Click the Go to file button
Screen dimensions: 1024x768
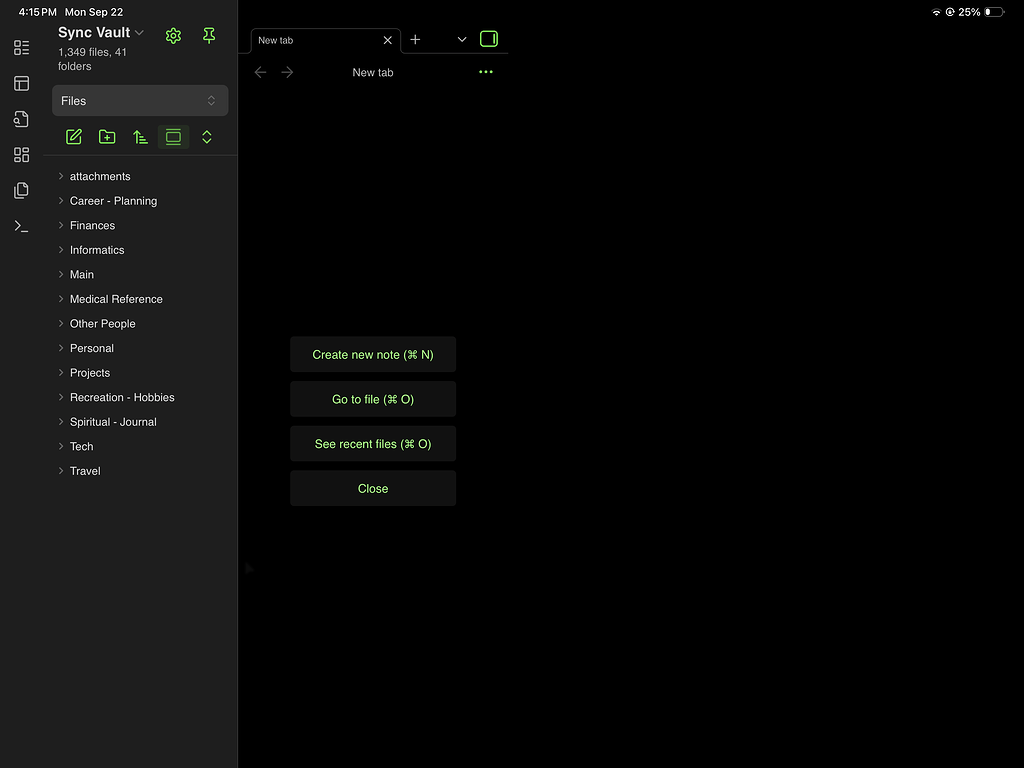pyautogui.click(x=373, y=398)
